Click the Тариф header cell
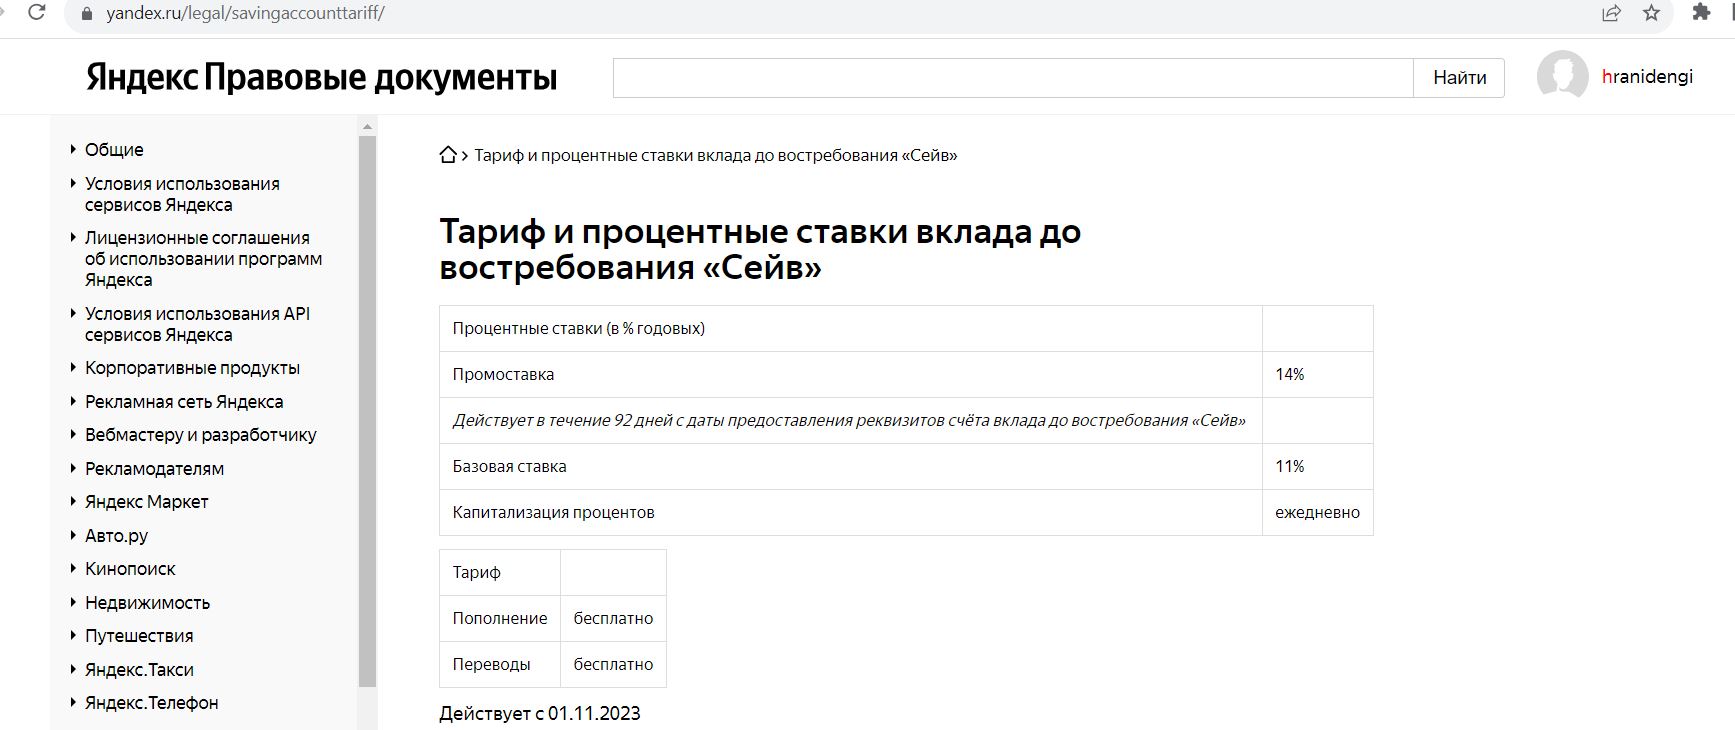Screen dimensions: 1735x730 point(500,572)
